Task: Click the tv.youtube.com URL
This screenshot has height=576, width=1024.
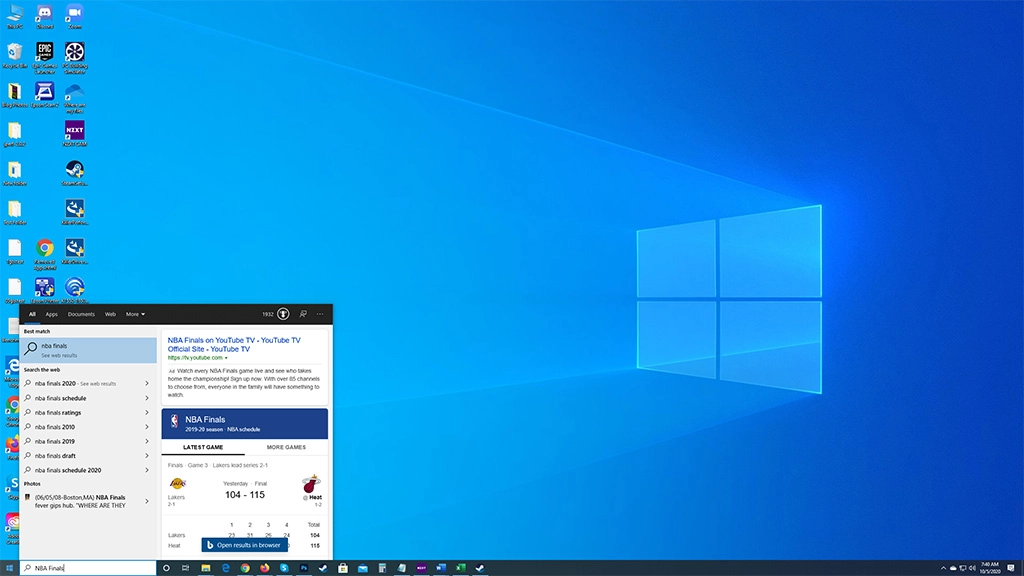Action: click(195, 358)
